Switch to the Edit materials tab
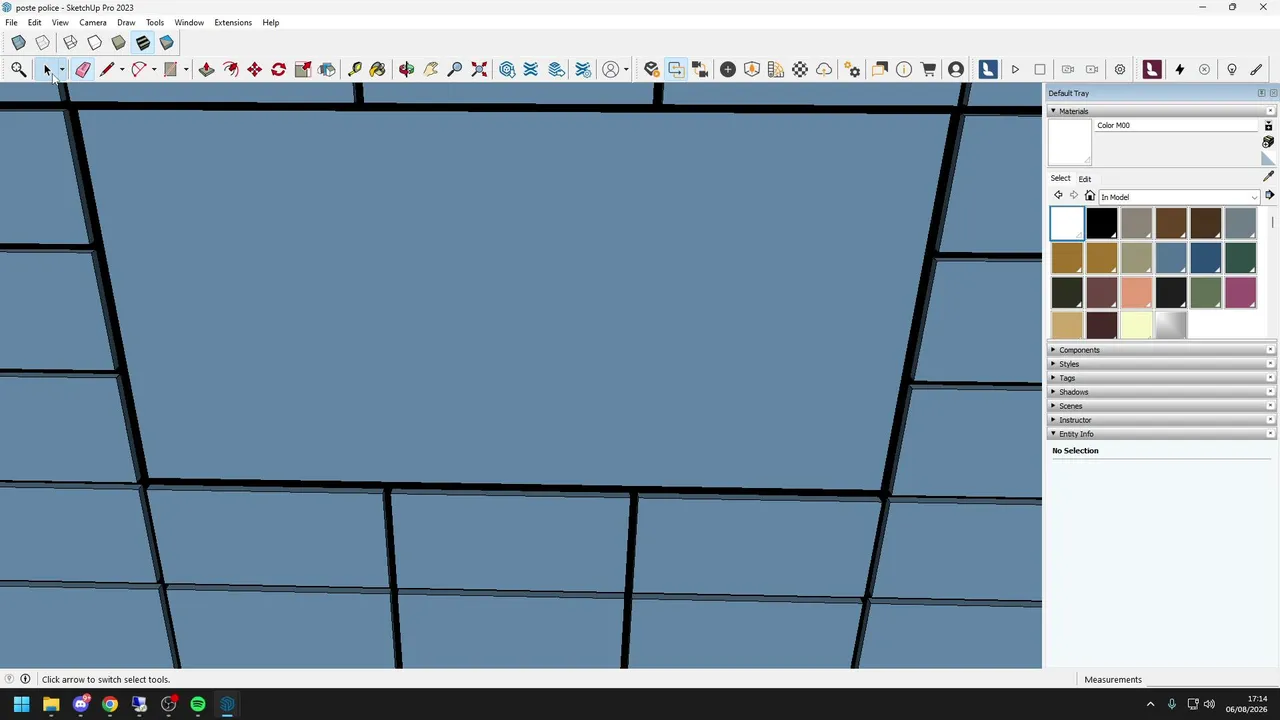Screen dimensions: 1280x720 pos(1085,179)
